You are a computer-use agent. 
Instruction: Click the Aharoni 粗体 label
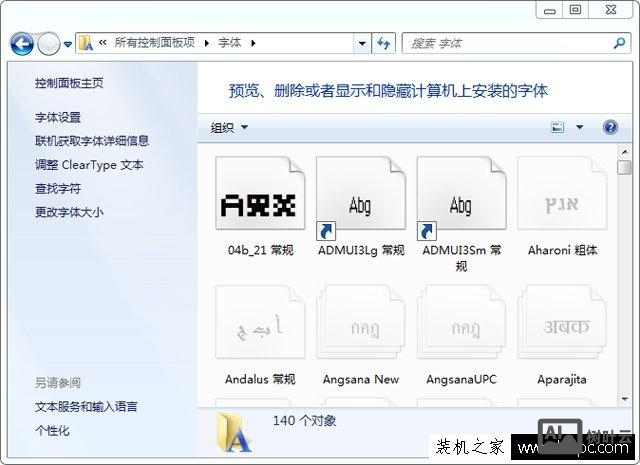tap(562, 250)
